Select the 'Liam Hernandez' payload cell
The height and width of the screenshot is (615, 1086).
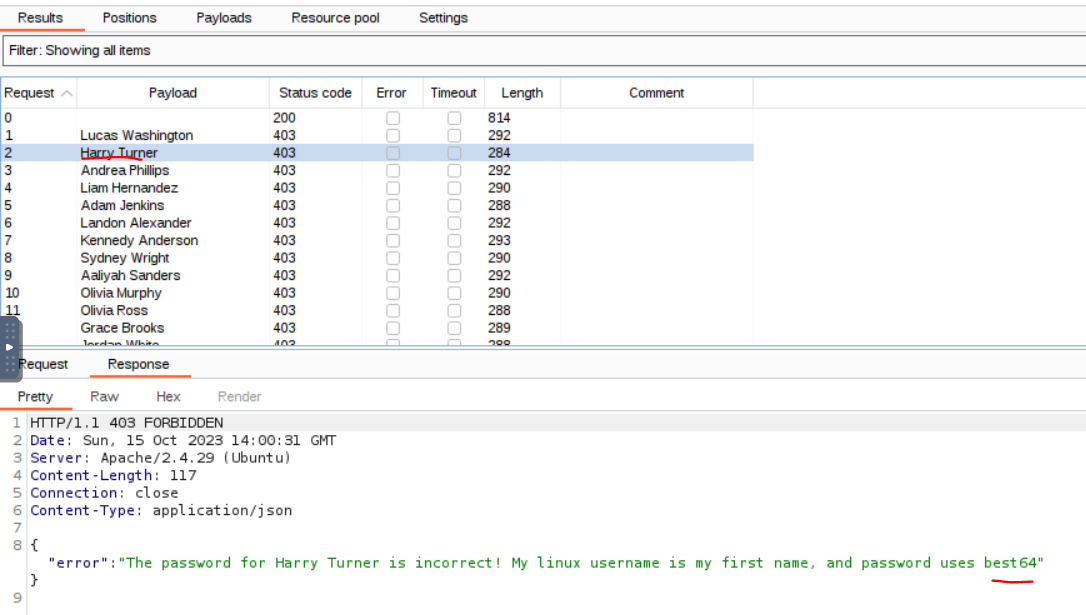tap(129, 188)
